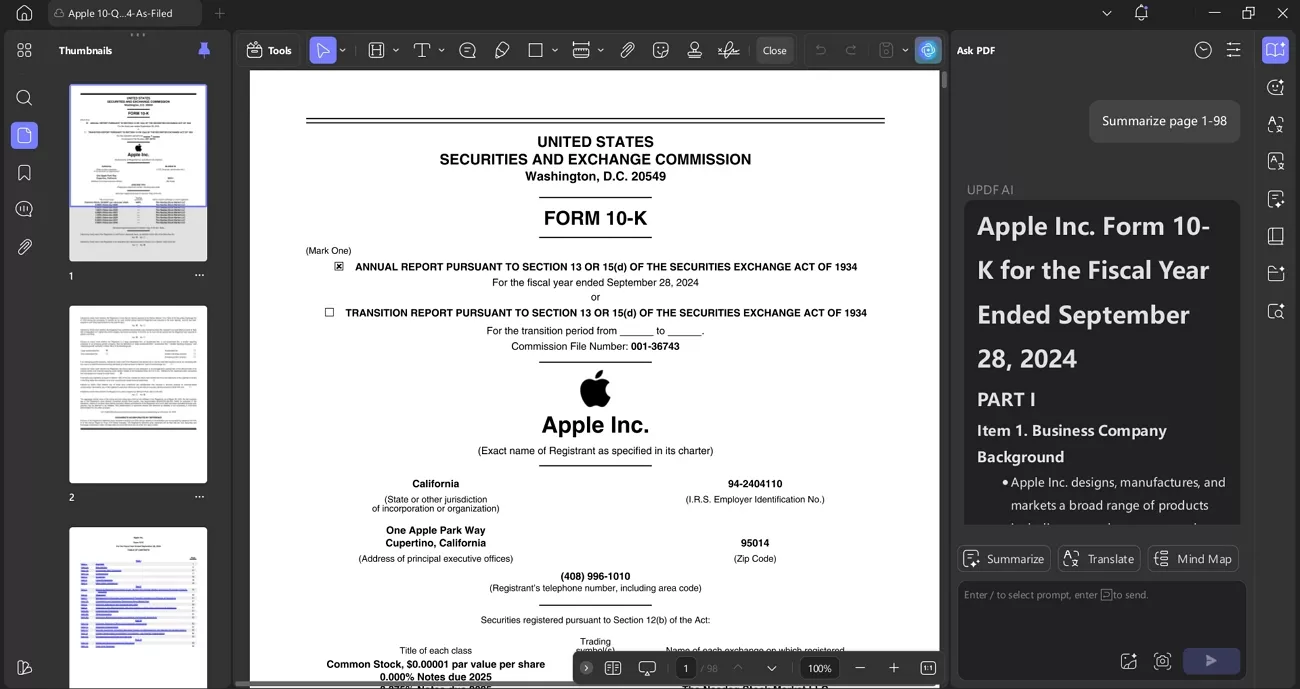
Task: Pick the Highlighter annotation tool
Action: 502,50
